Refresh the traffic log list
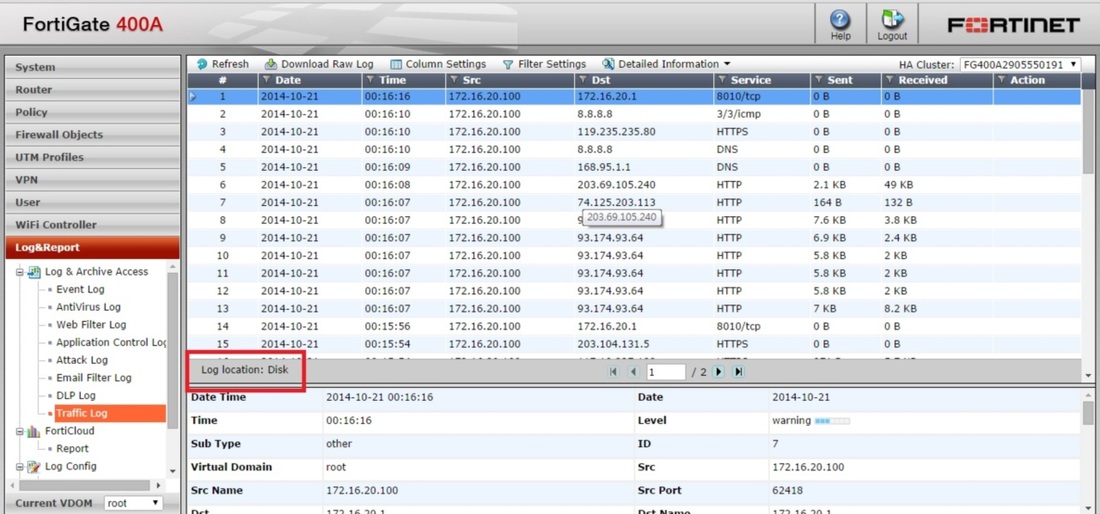1100x514 pixels. (222, 64)
